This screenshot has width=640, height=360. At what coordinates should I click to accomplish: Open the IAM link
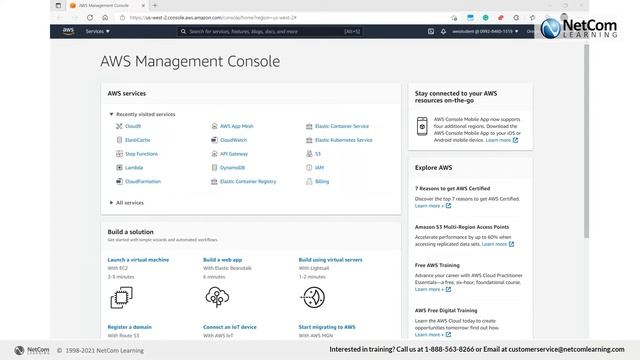[319, 167]
